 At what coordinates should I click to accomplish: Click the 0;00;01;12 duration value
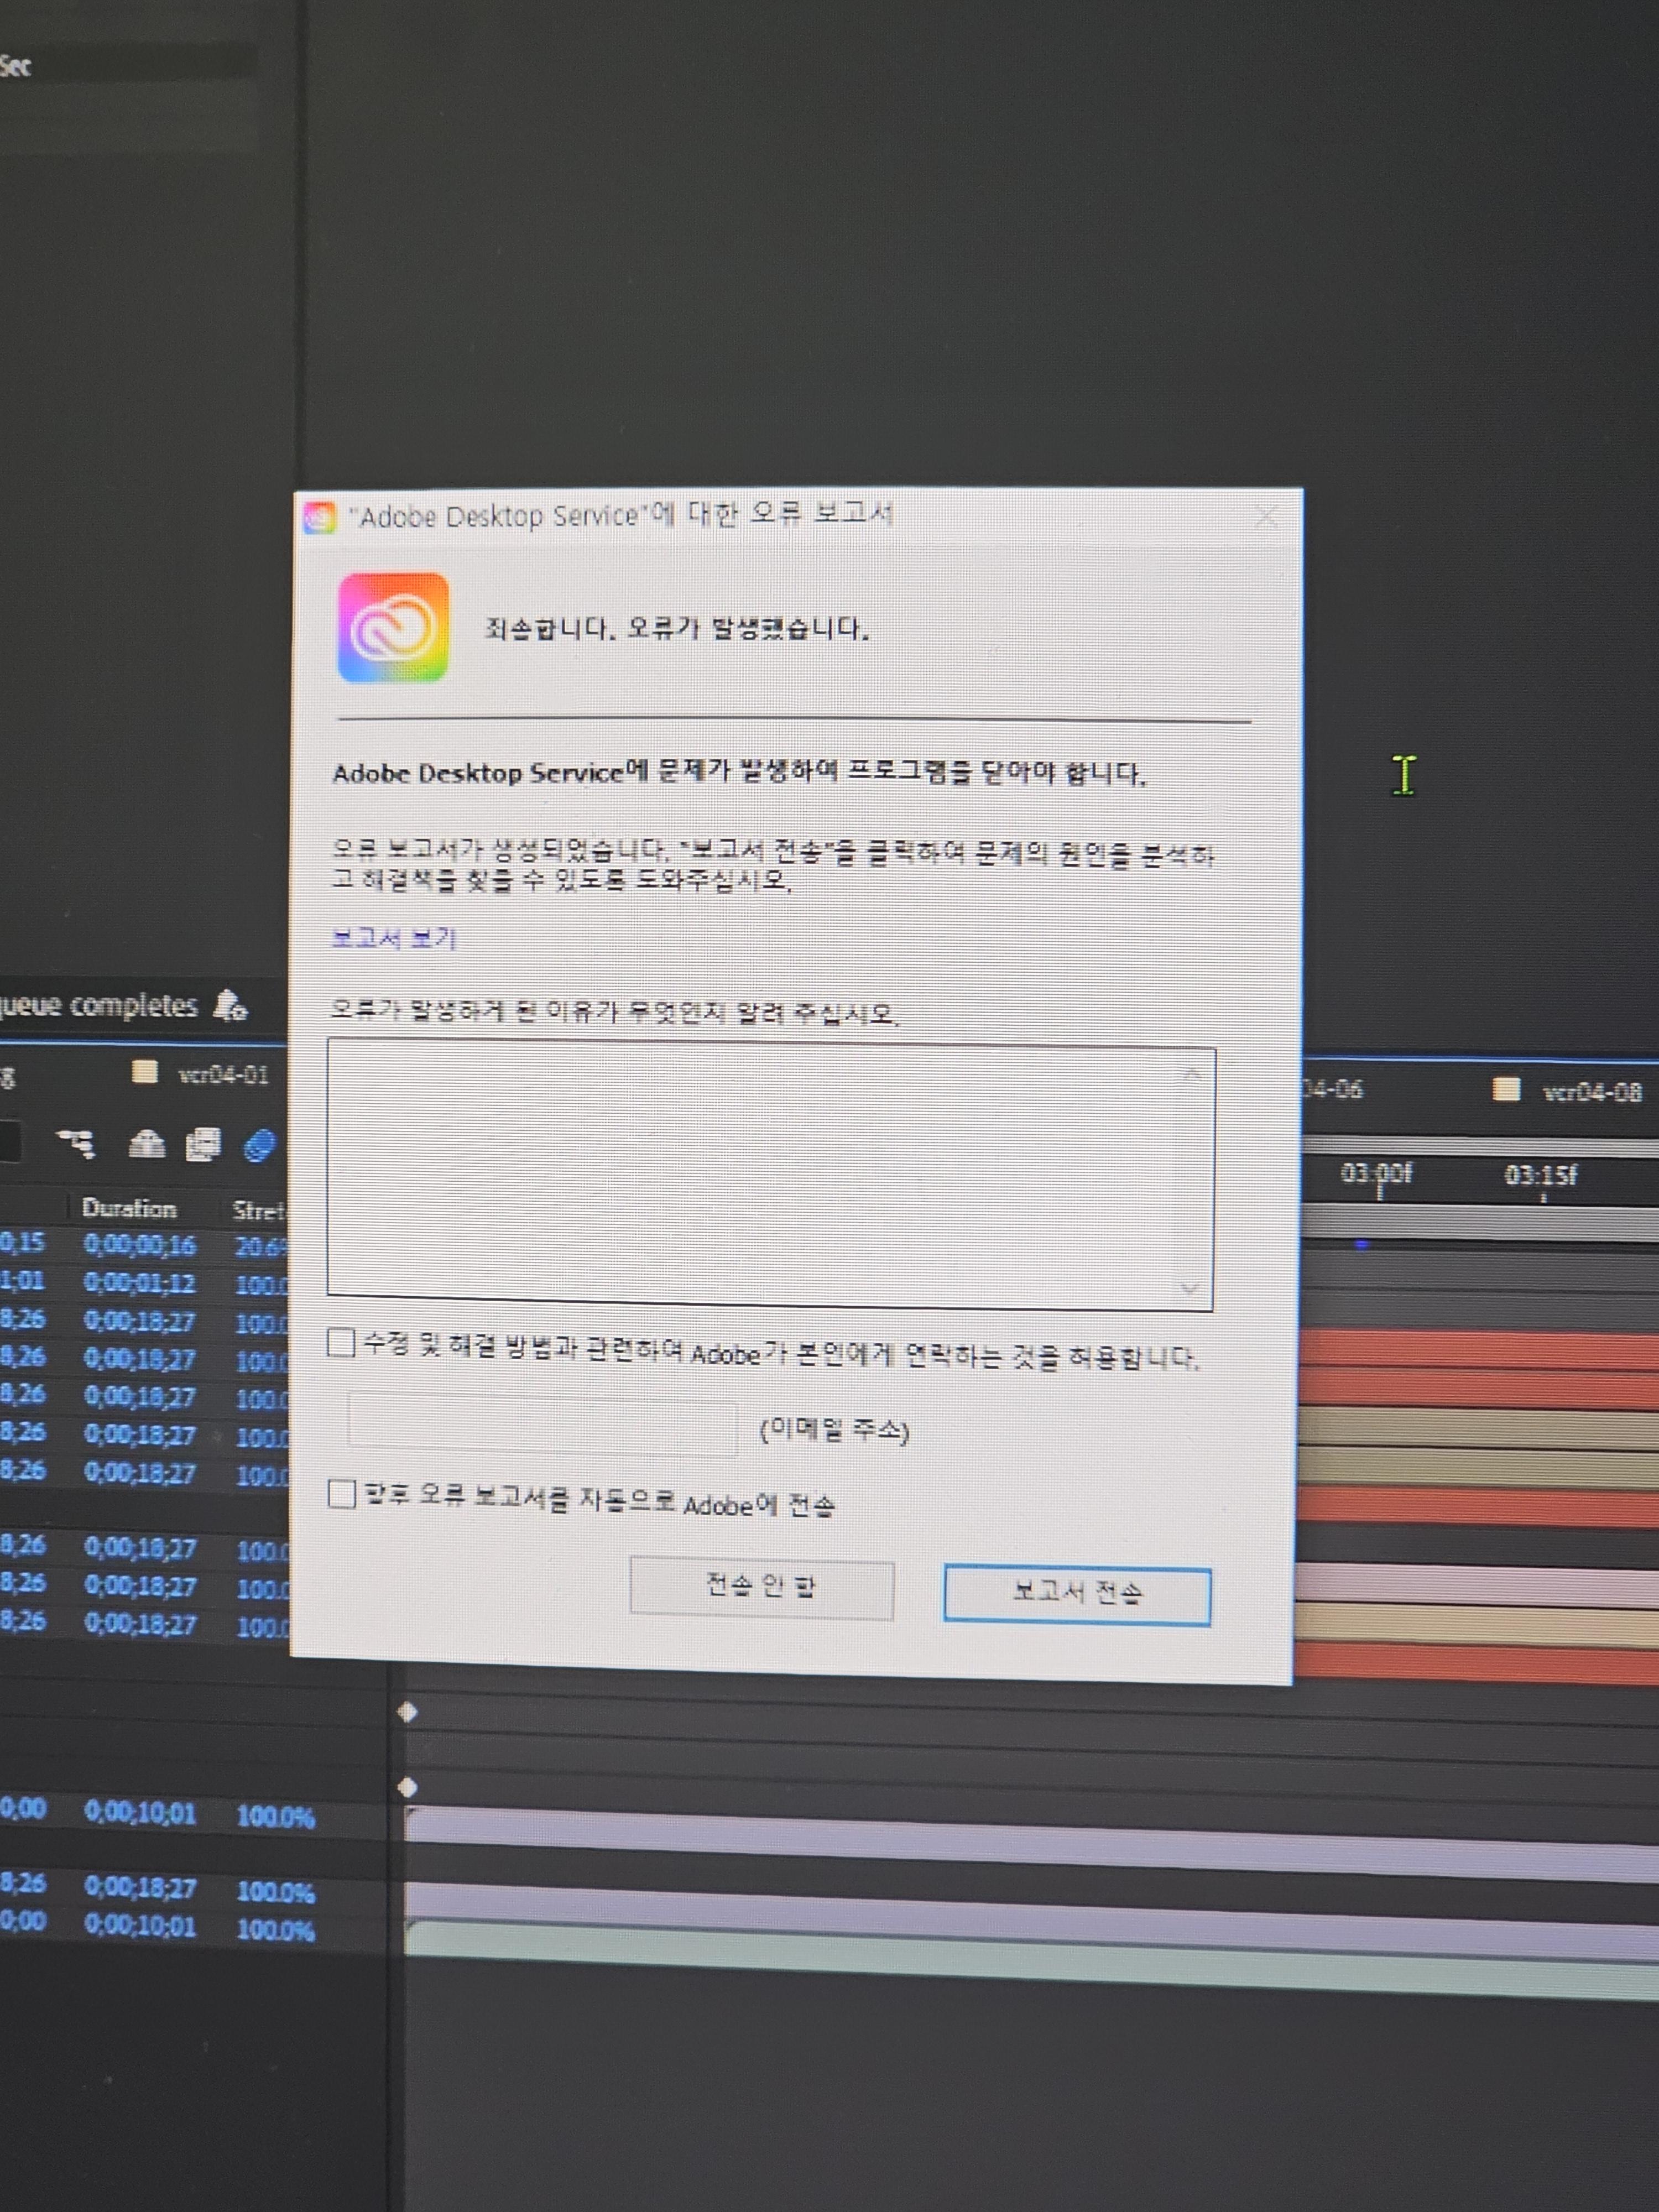140,1283
